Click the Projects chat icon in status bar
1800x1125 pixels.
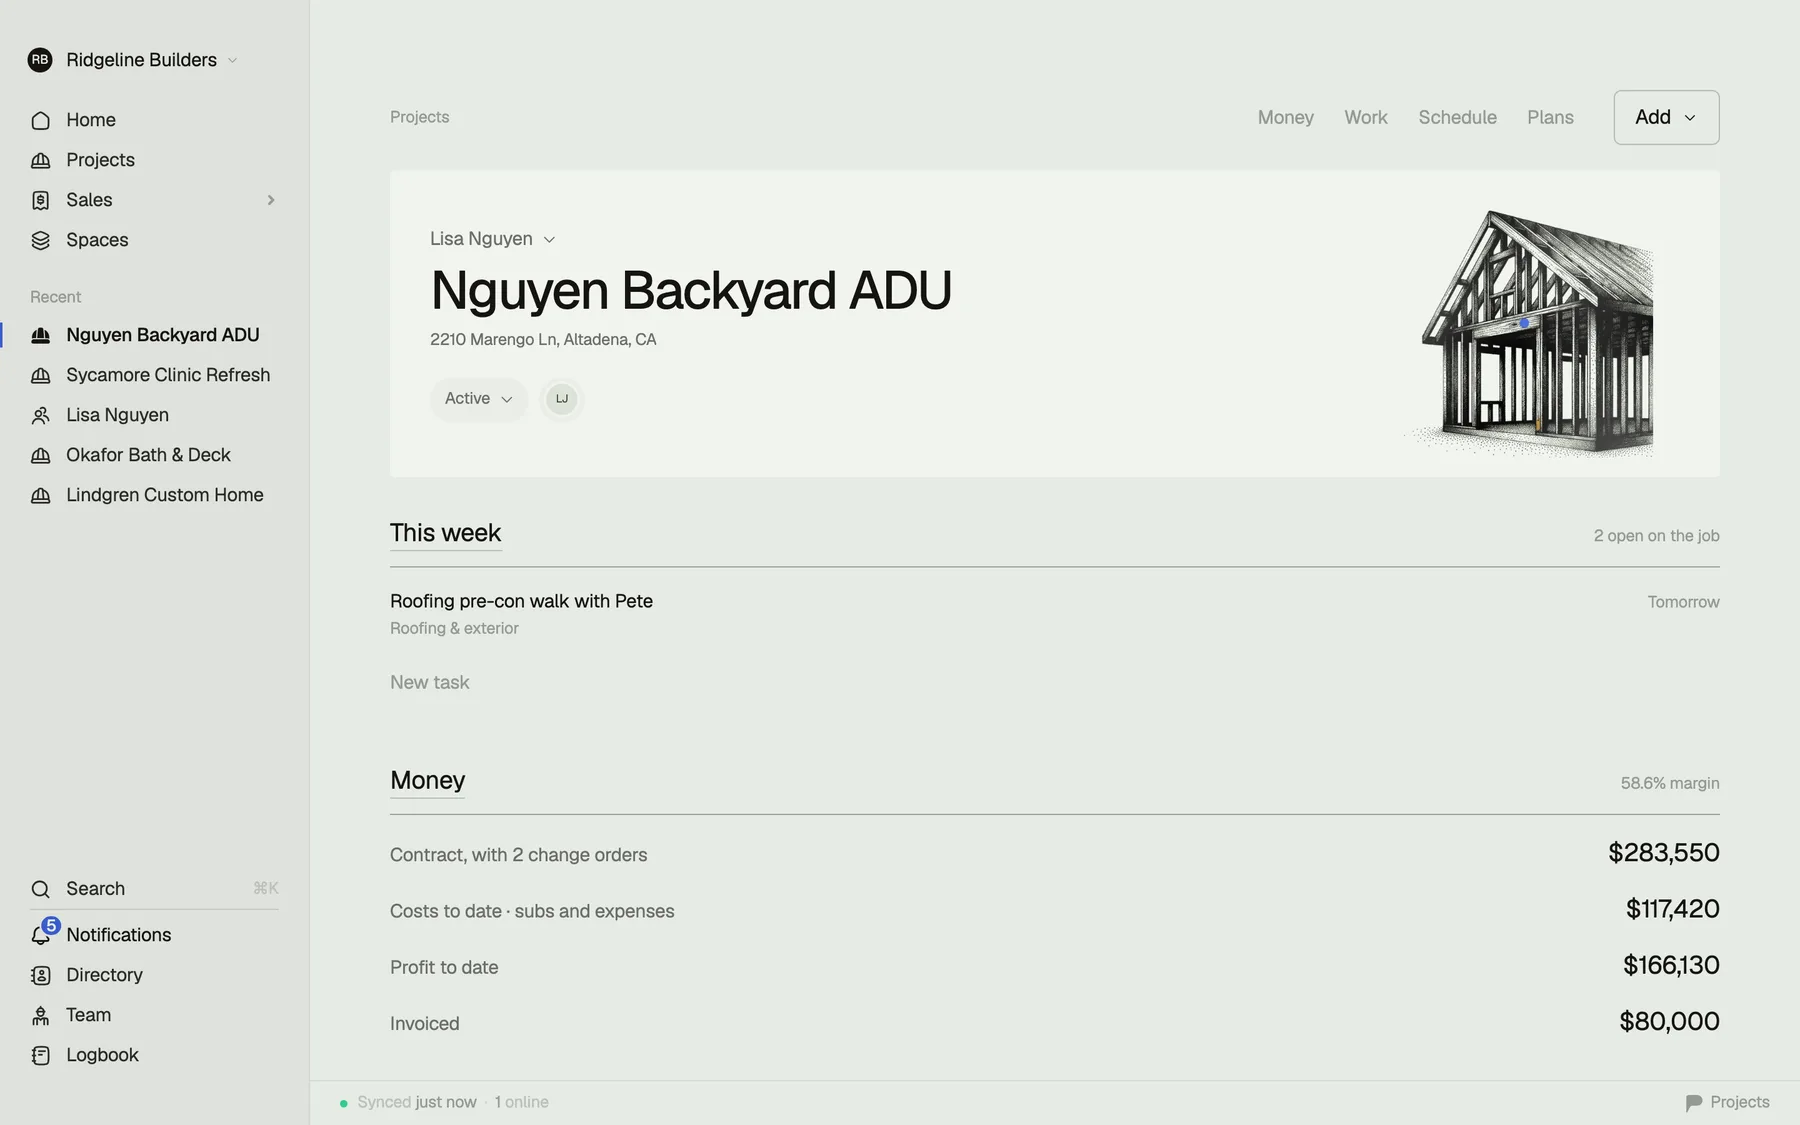(1693, 1102)
